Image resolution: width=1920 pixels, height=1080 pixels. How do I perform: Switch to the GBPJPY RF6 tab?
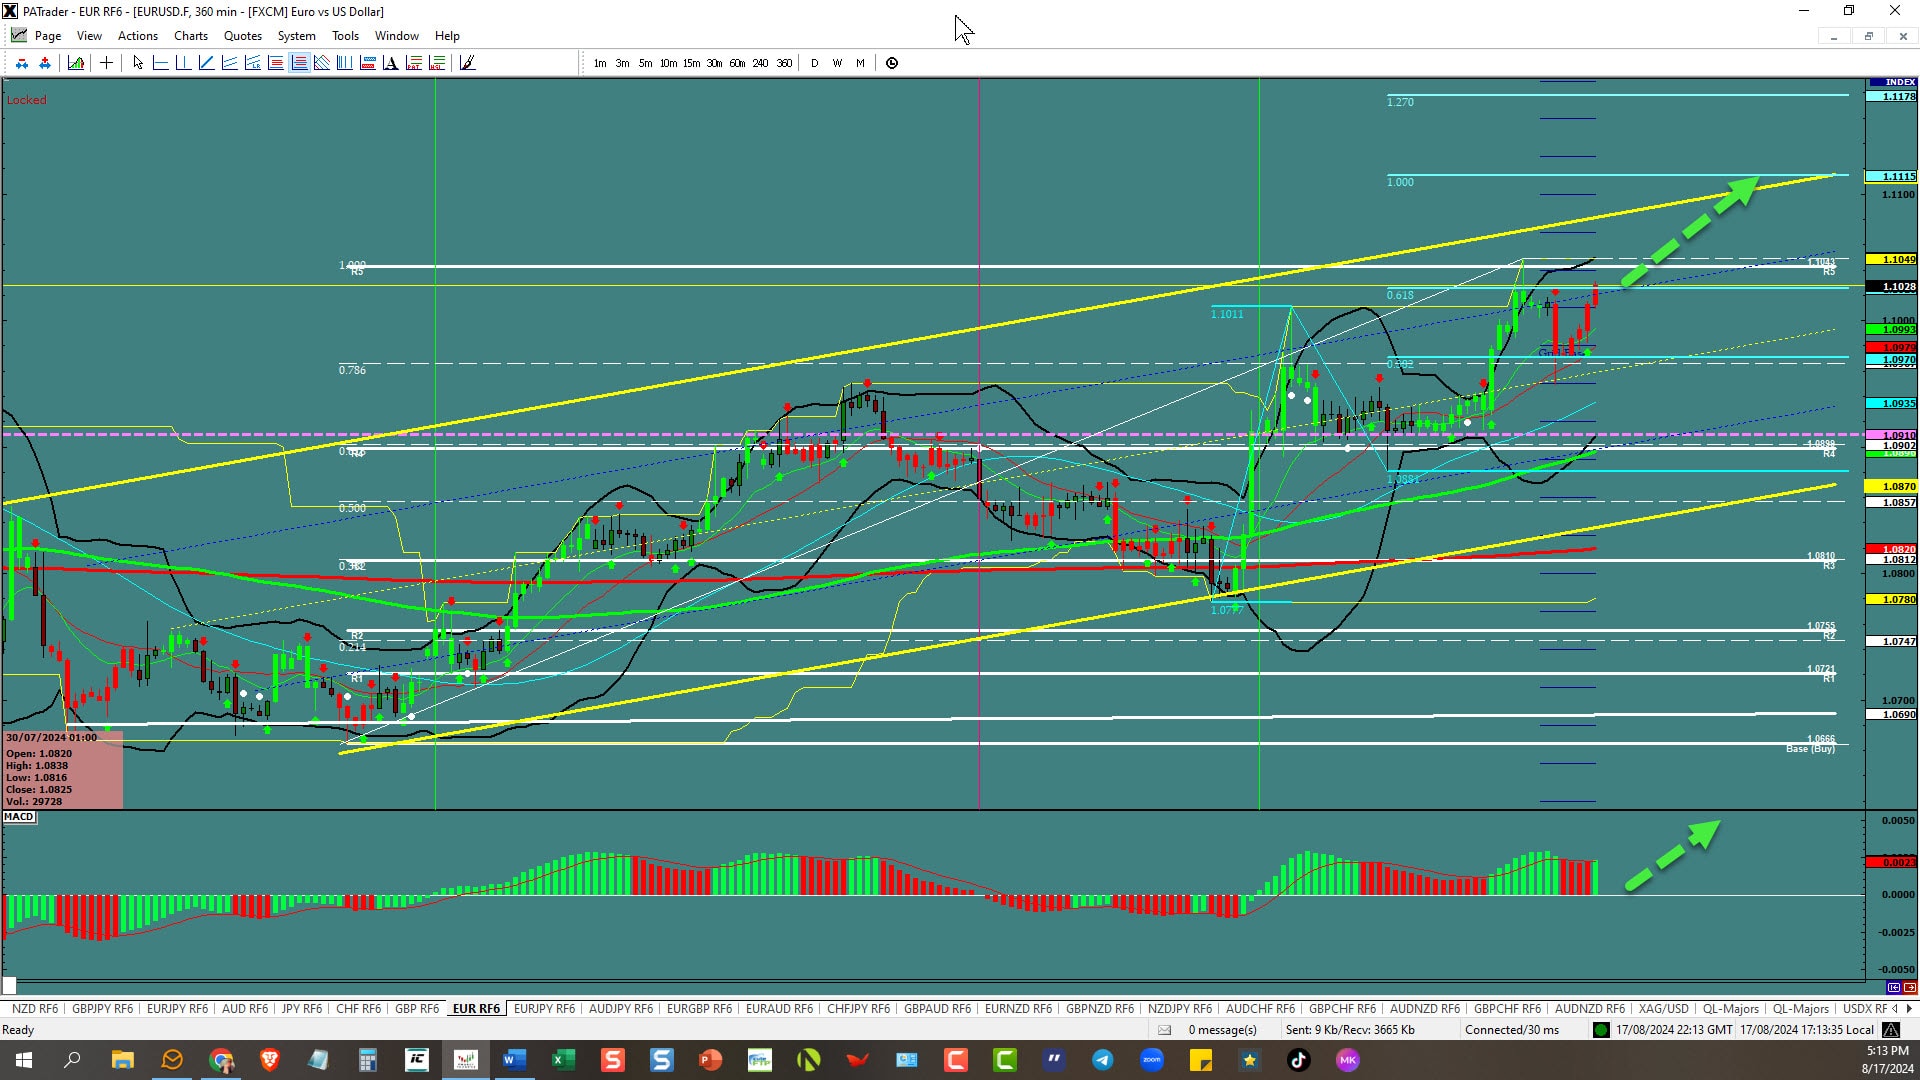click(102, 1008)
